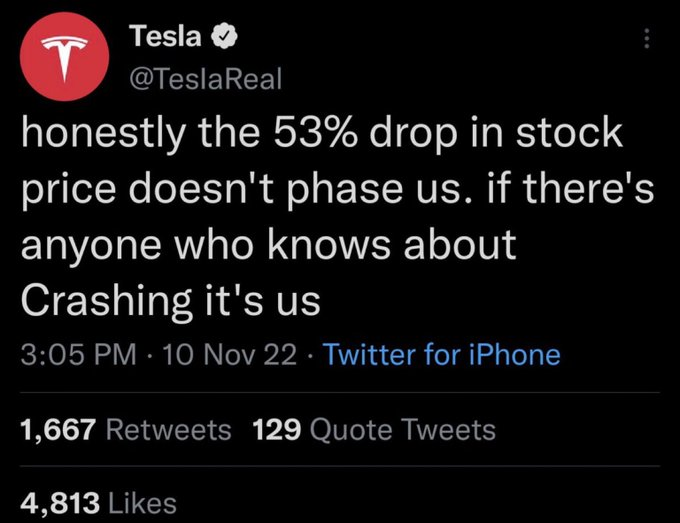
Task: Click the "Crashing it's us" tweet line
Action: pyautogui.click(x=170, y=301)
